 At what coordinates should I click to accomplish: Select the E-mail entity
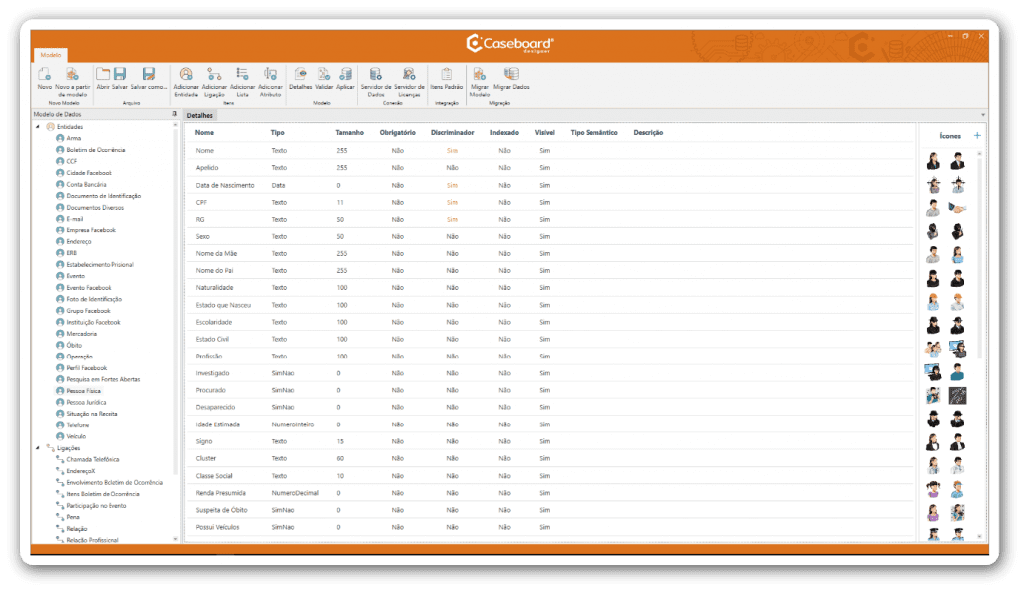pos(74,219)
